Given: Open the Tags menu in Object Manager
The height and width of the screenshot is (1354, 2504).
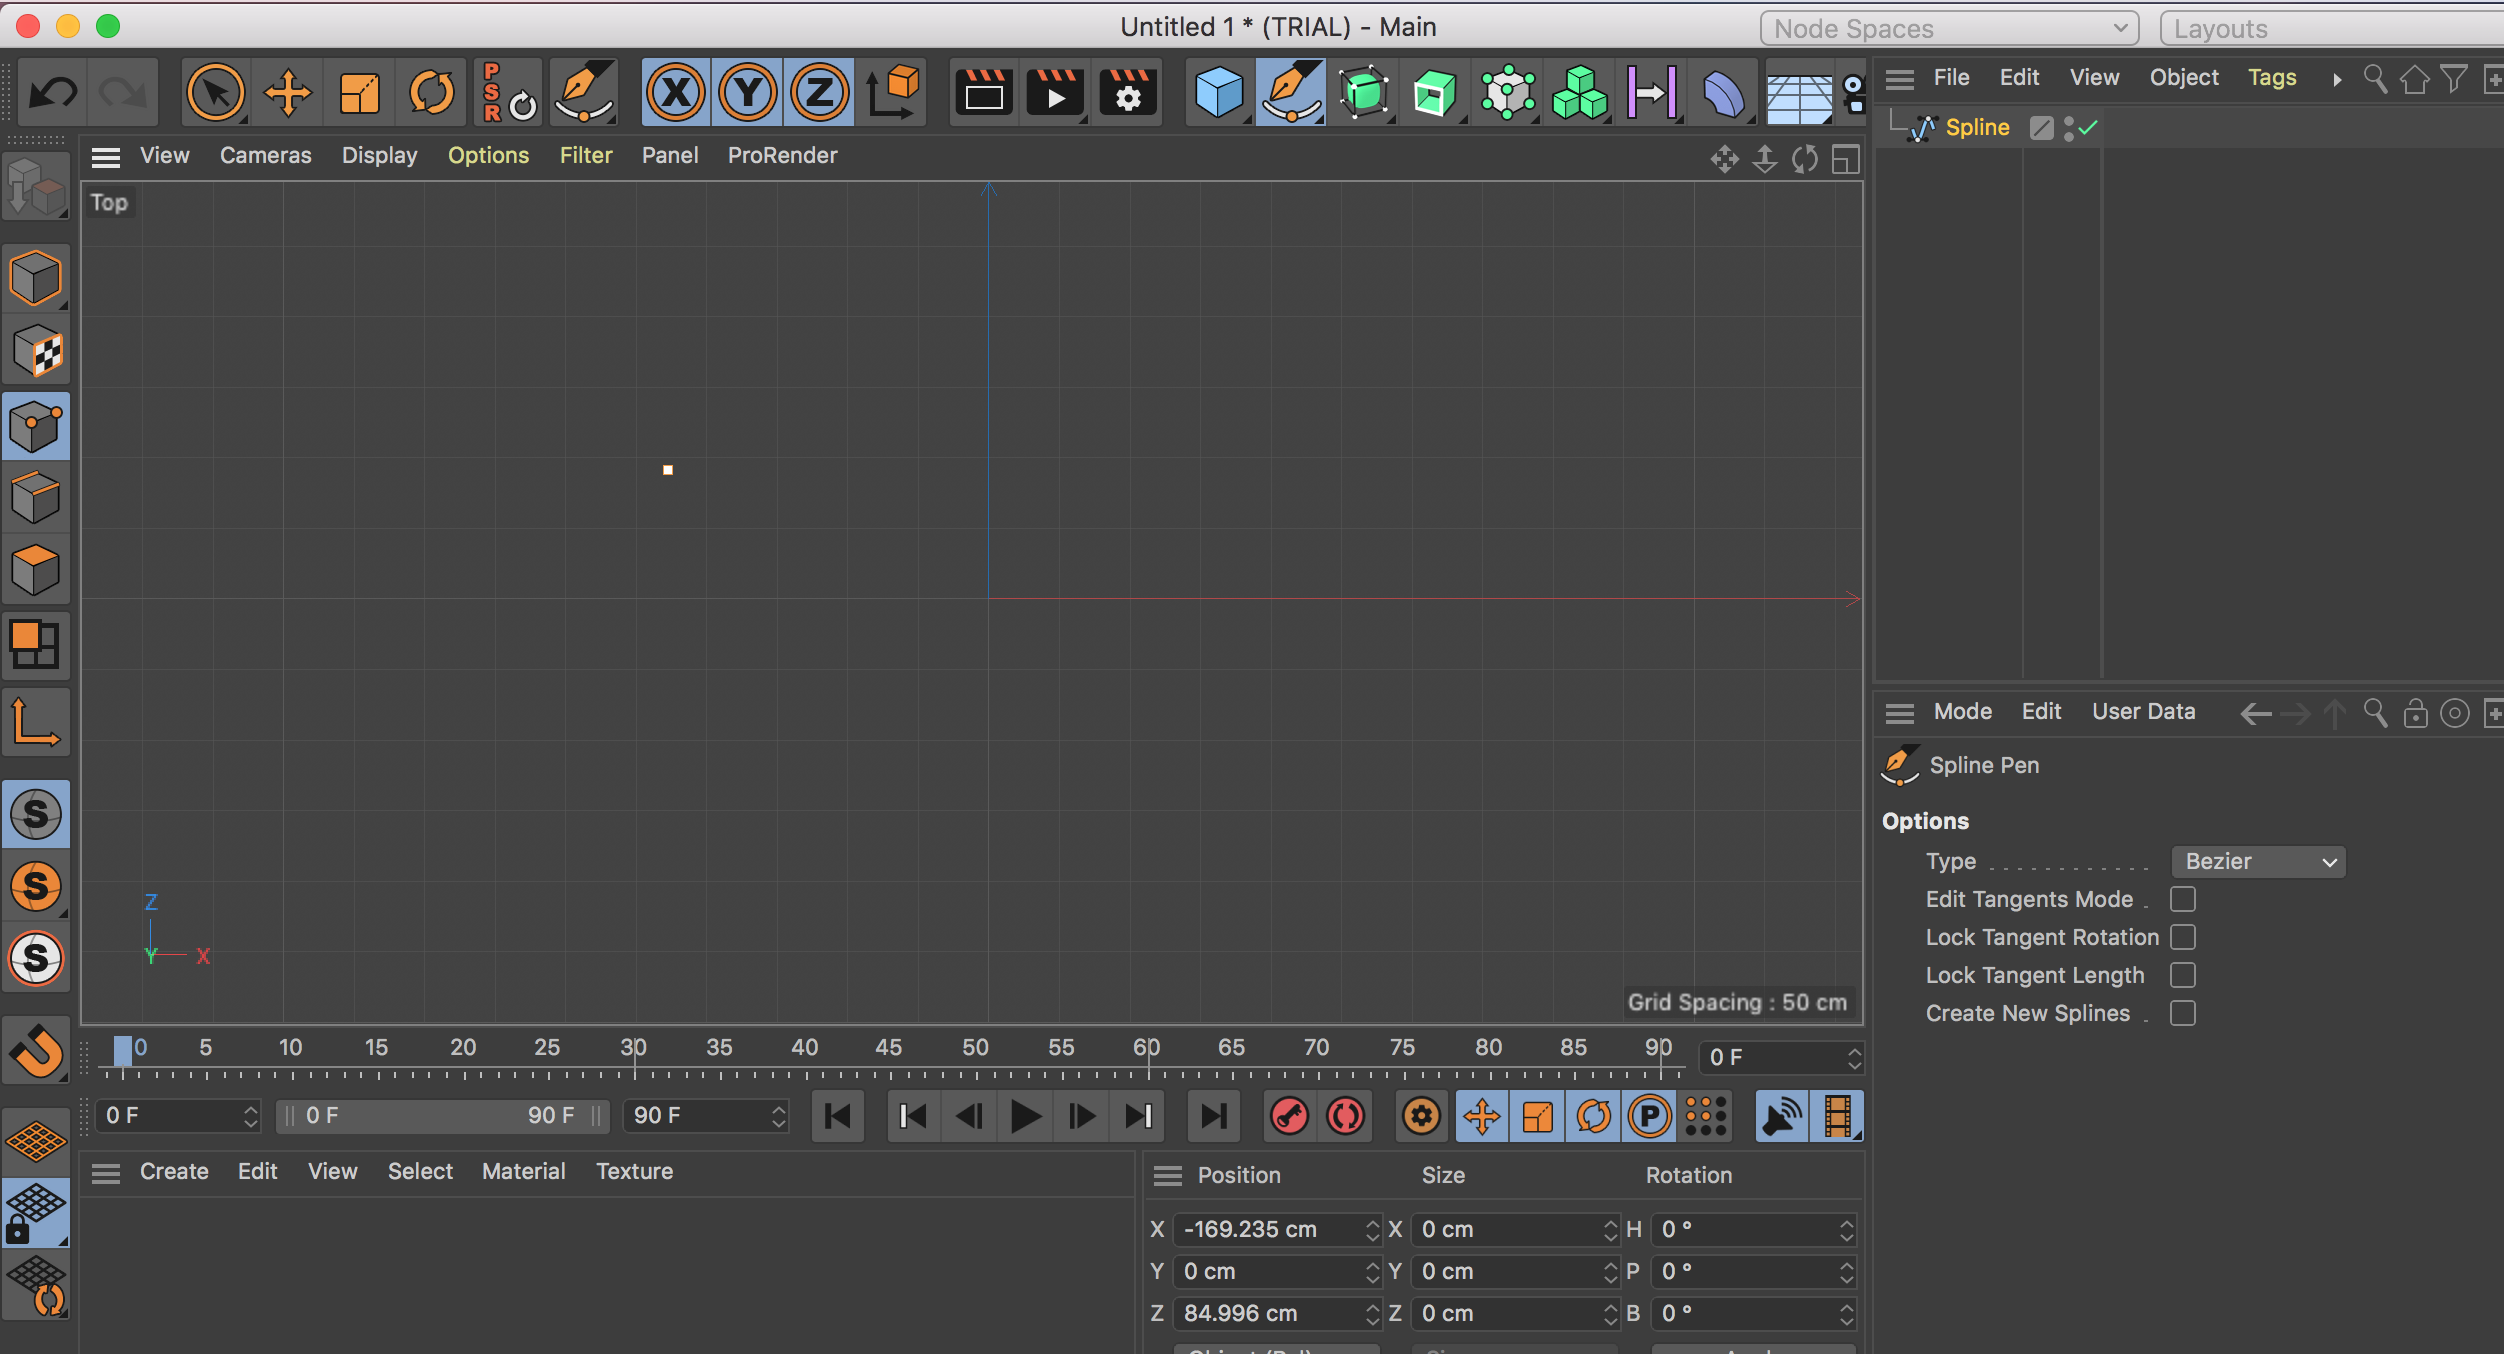Looking at the screenshot, I should (2271, 77).
